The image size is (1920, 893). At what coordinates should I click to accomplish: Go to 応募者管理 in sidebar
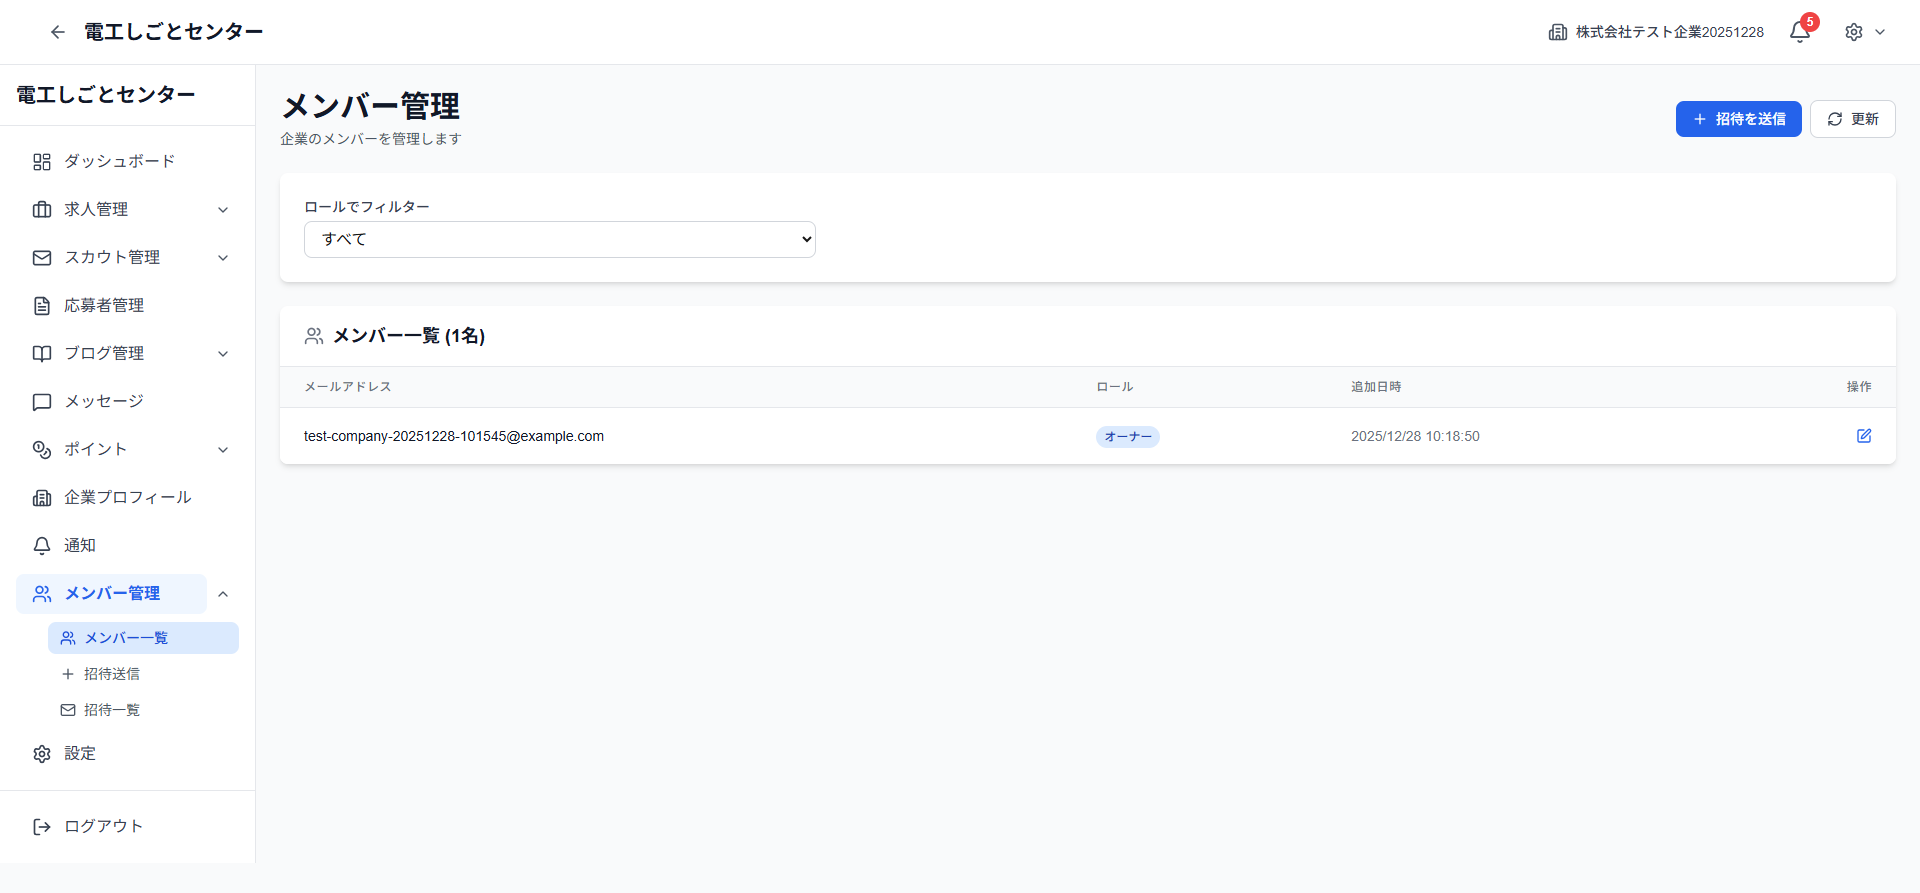tap(104, 305)
